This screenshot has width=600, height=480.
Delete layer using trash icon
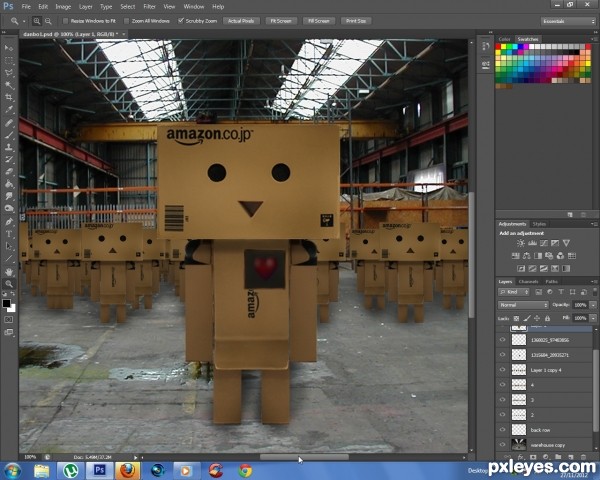point(583,457)
